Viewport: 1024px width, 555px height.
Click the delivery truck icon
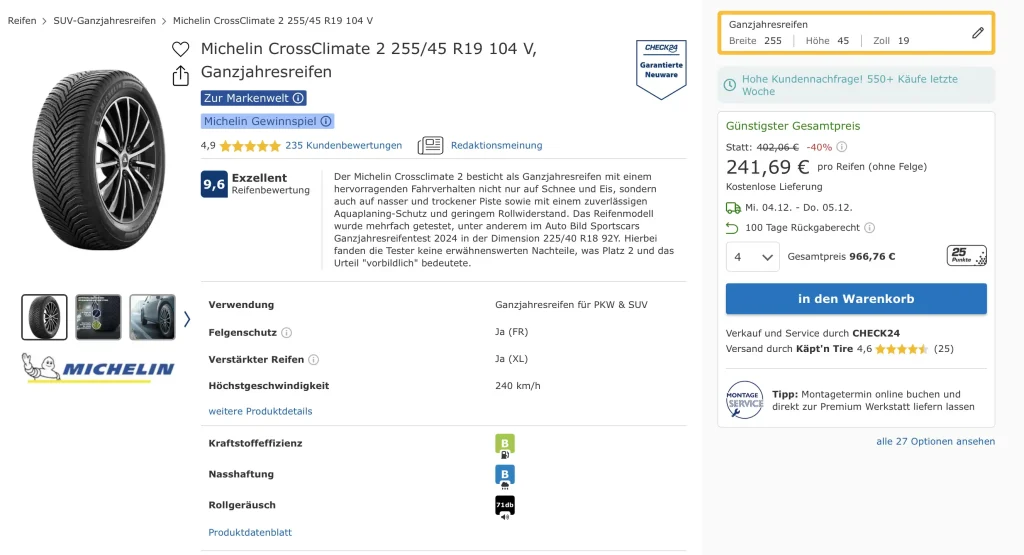pyautogui.click(x=733, y=208)
